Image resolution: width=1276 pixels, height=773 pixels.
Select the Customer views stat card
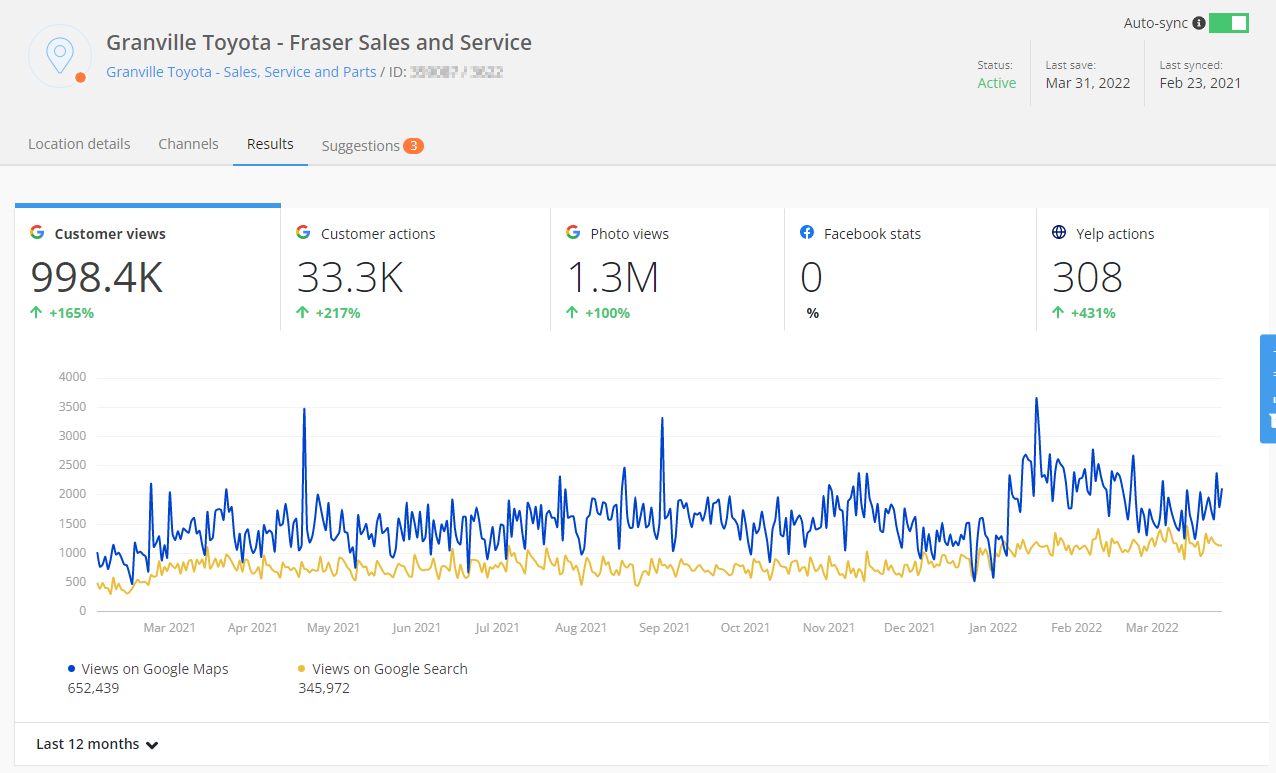point(148,269)
